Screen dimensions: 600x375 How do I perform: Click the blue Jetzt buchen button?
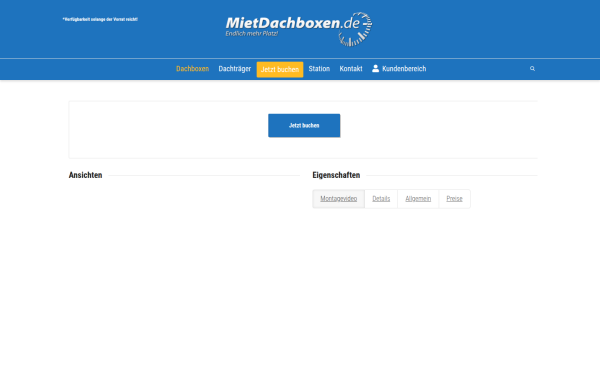click(304, 126)
